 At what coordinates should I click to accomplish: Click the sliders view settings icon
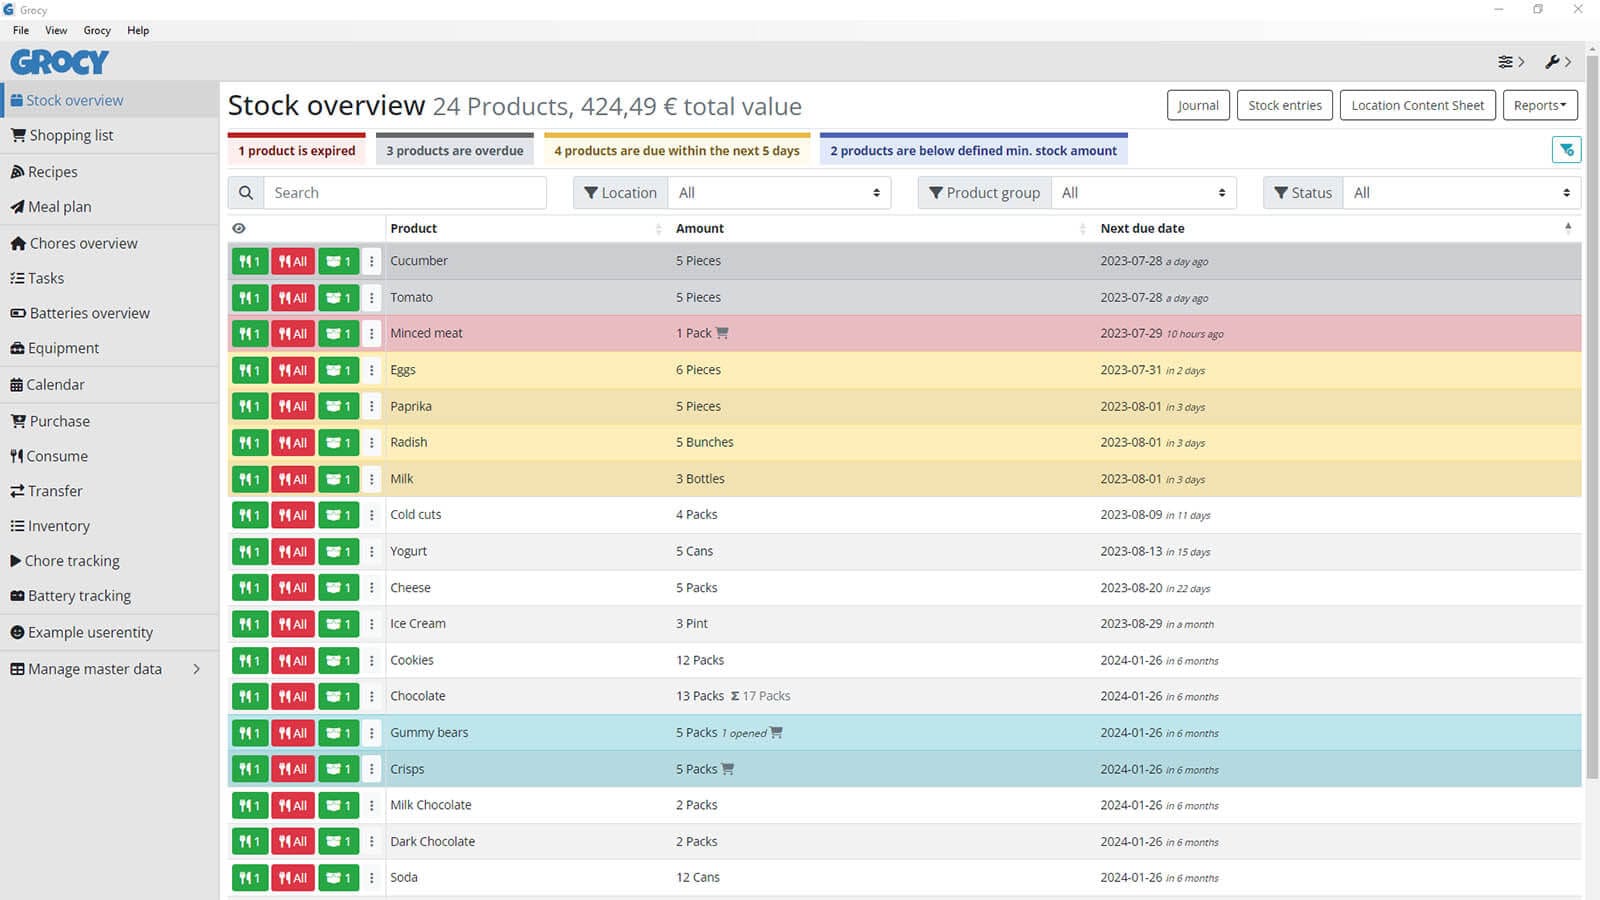click(1506, 62)
